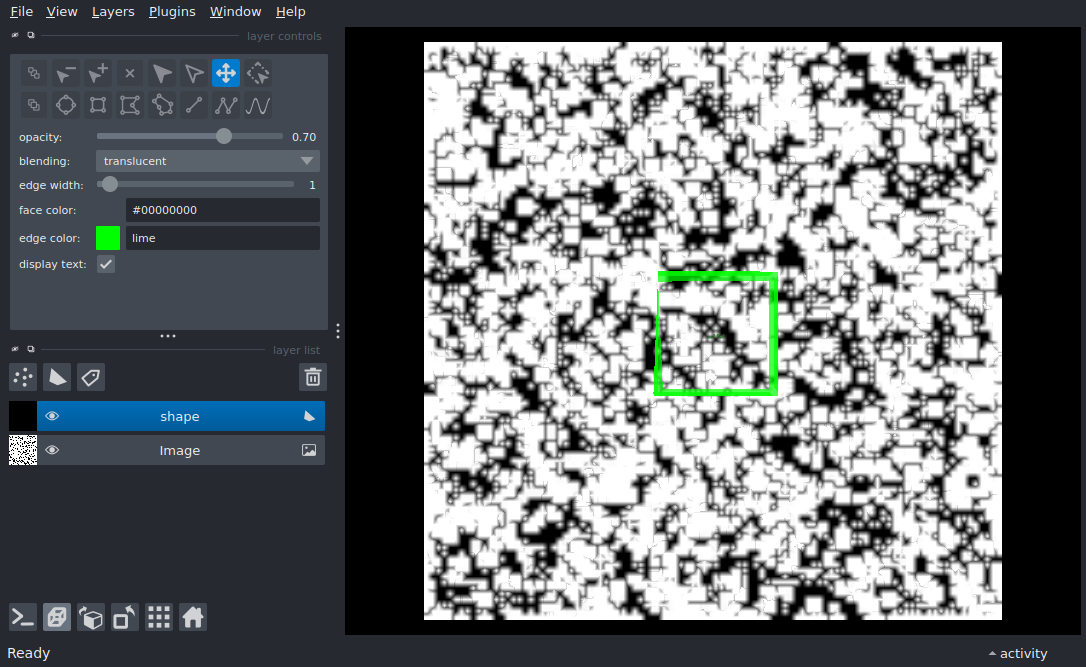
Task: Create a new shapes layer
Action: click(x=57, y=377)
